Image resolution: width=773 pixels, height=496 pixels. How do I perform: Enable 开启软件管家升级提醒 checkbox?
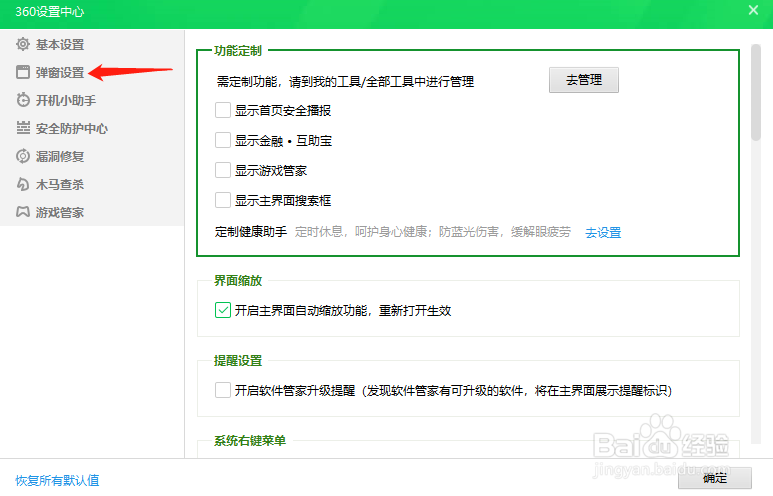tap(223, 390)
